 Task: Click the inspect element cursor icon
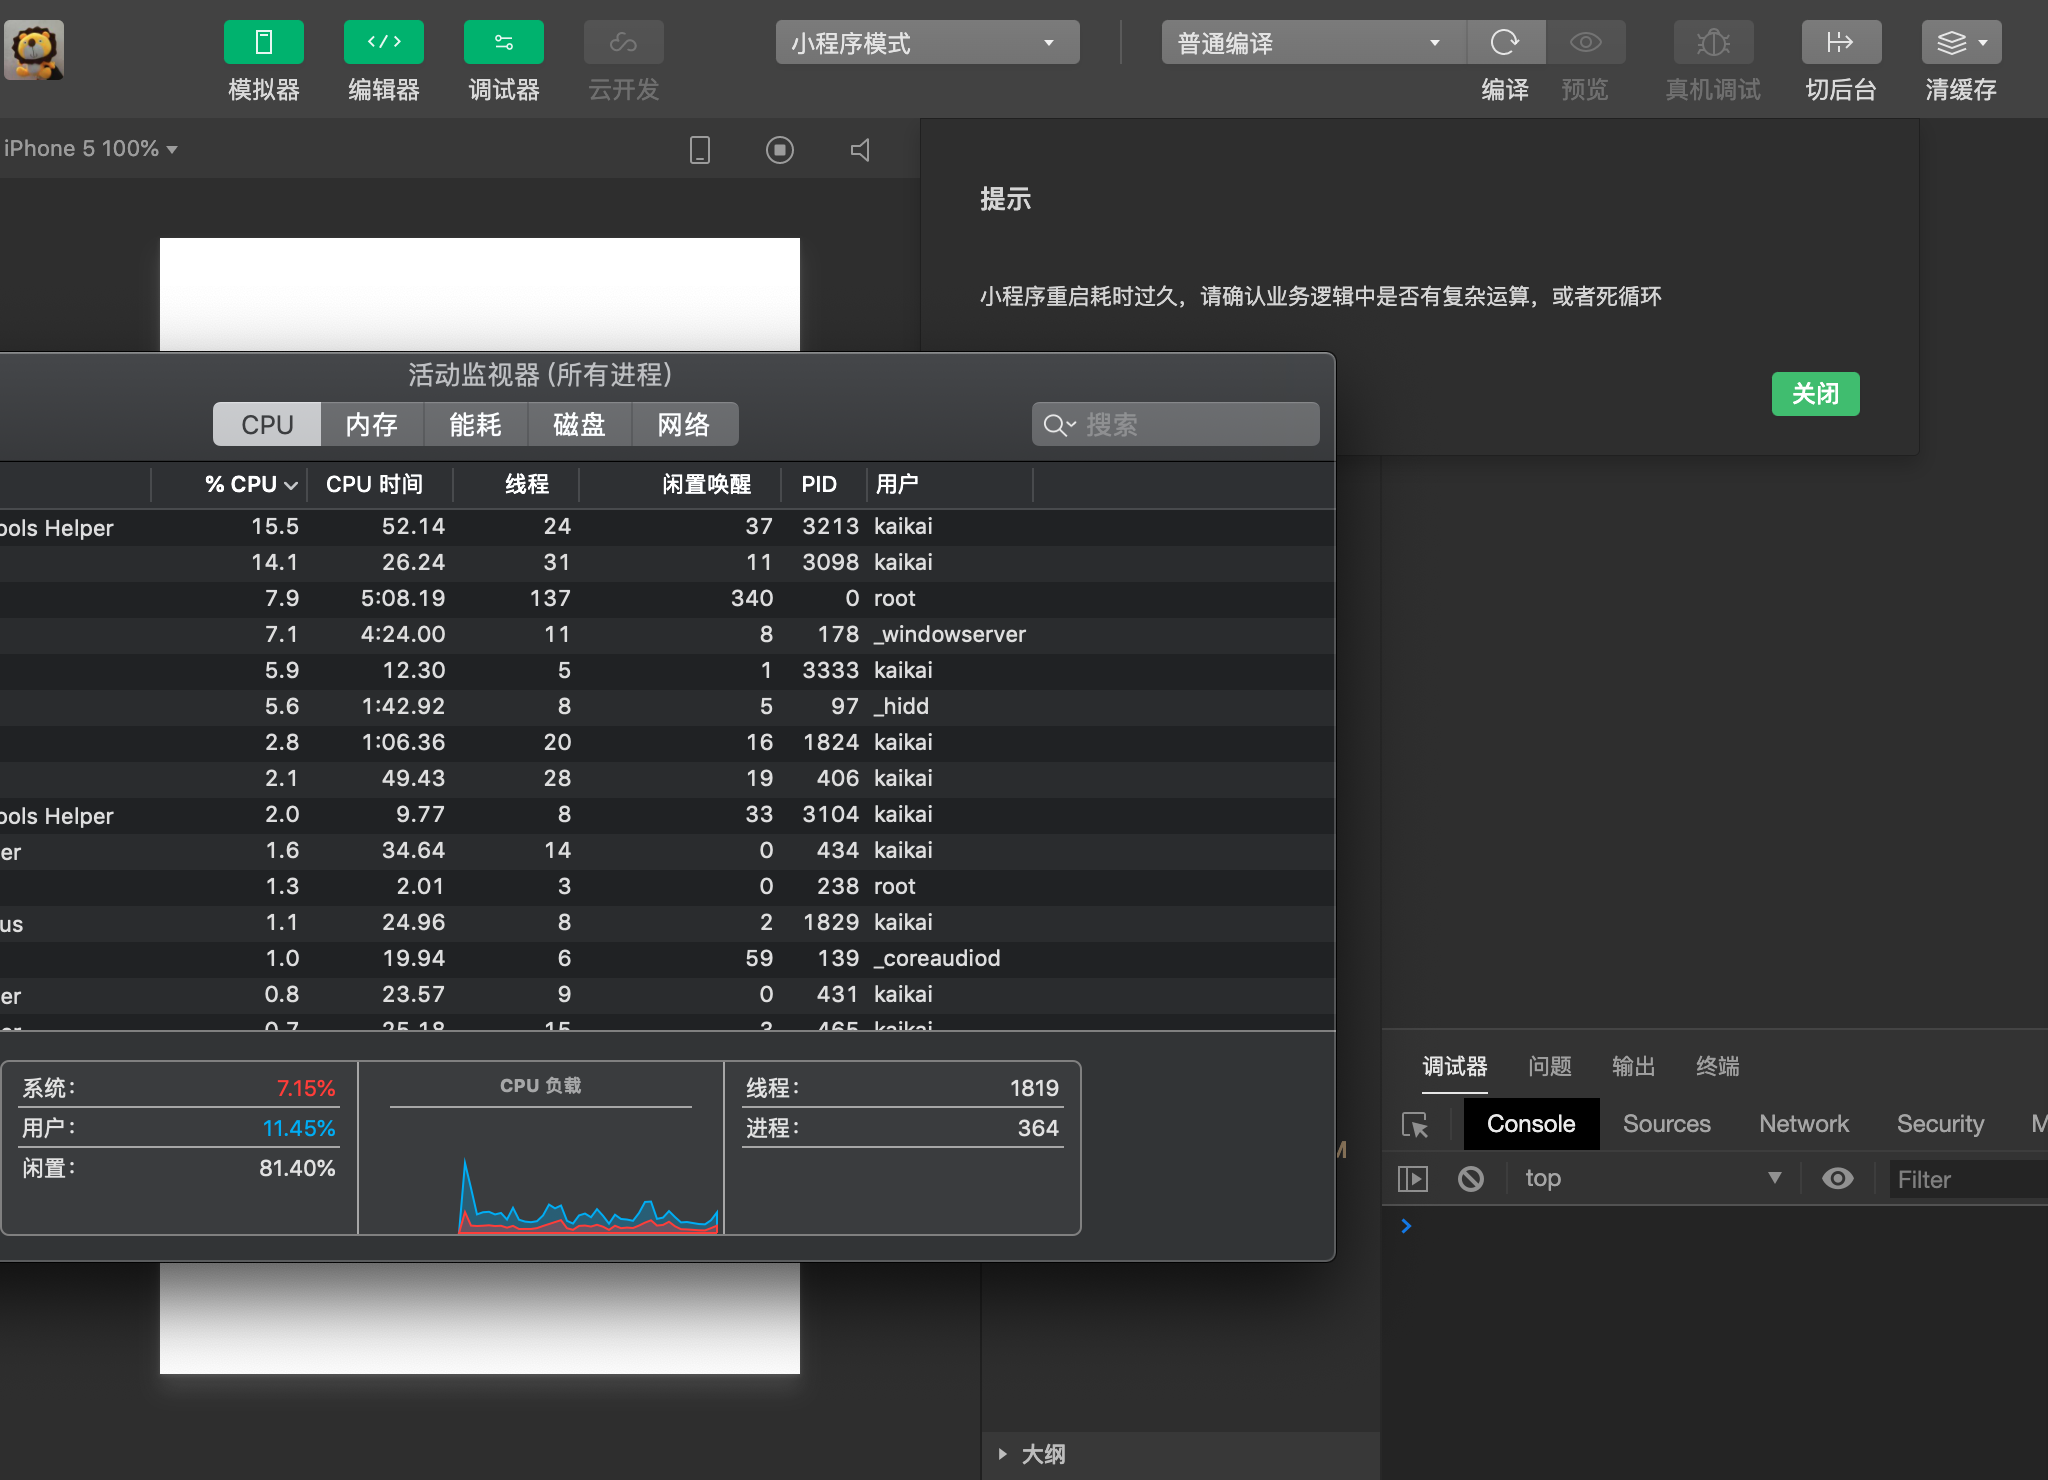[1415, 1125]
